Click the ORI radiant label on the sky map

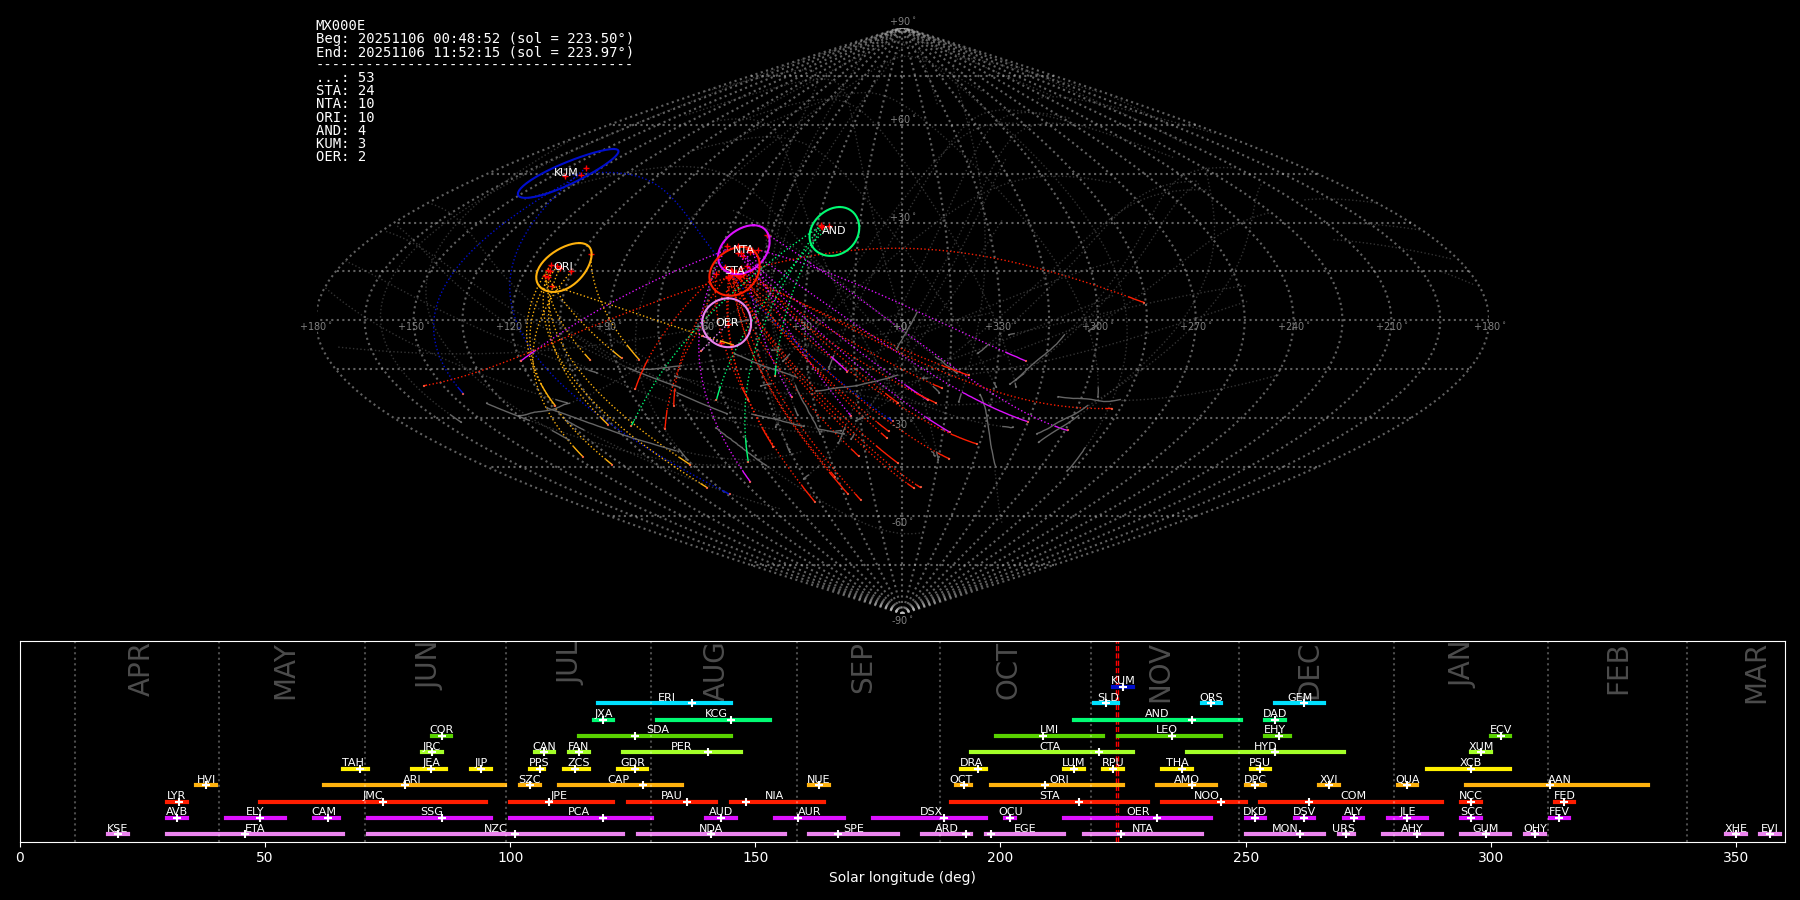pos(563,267)
